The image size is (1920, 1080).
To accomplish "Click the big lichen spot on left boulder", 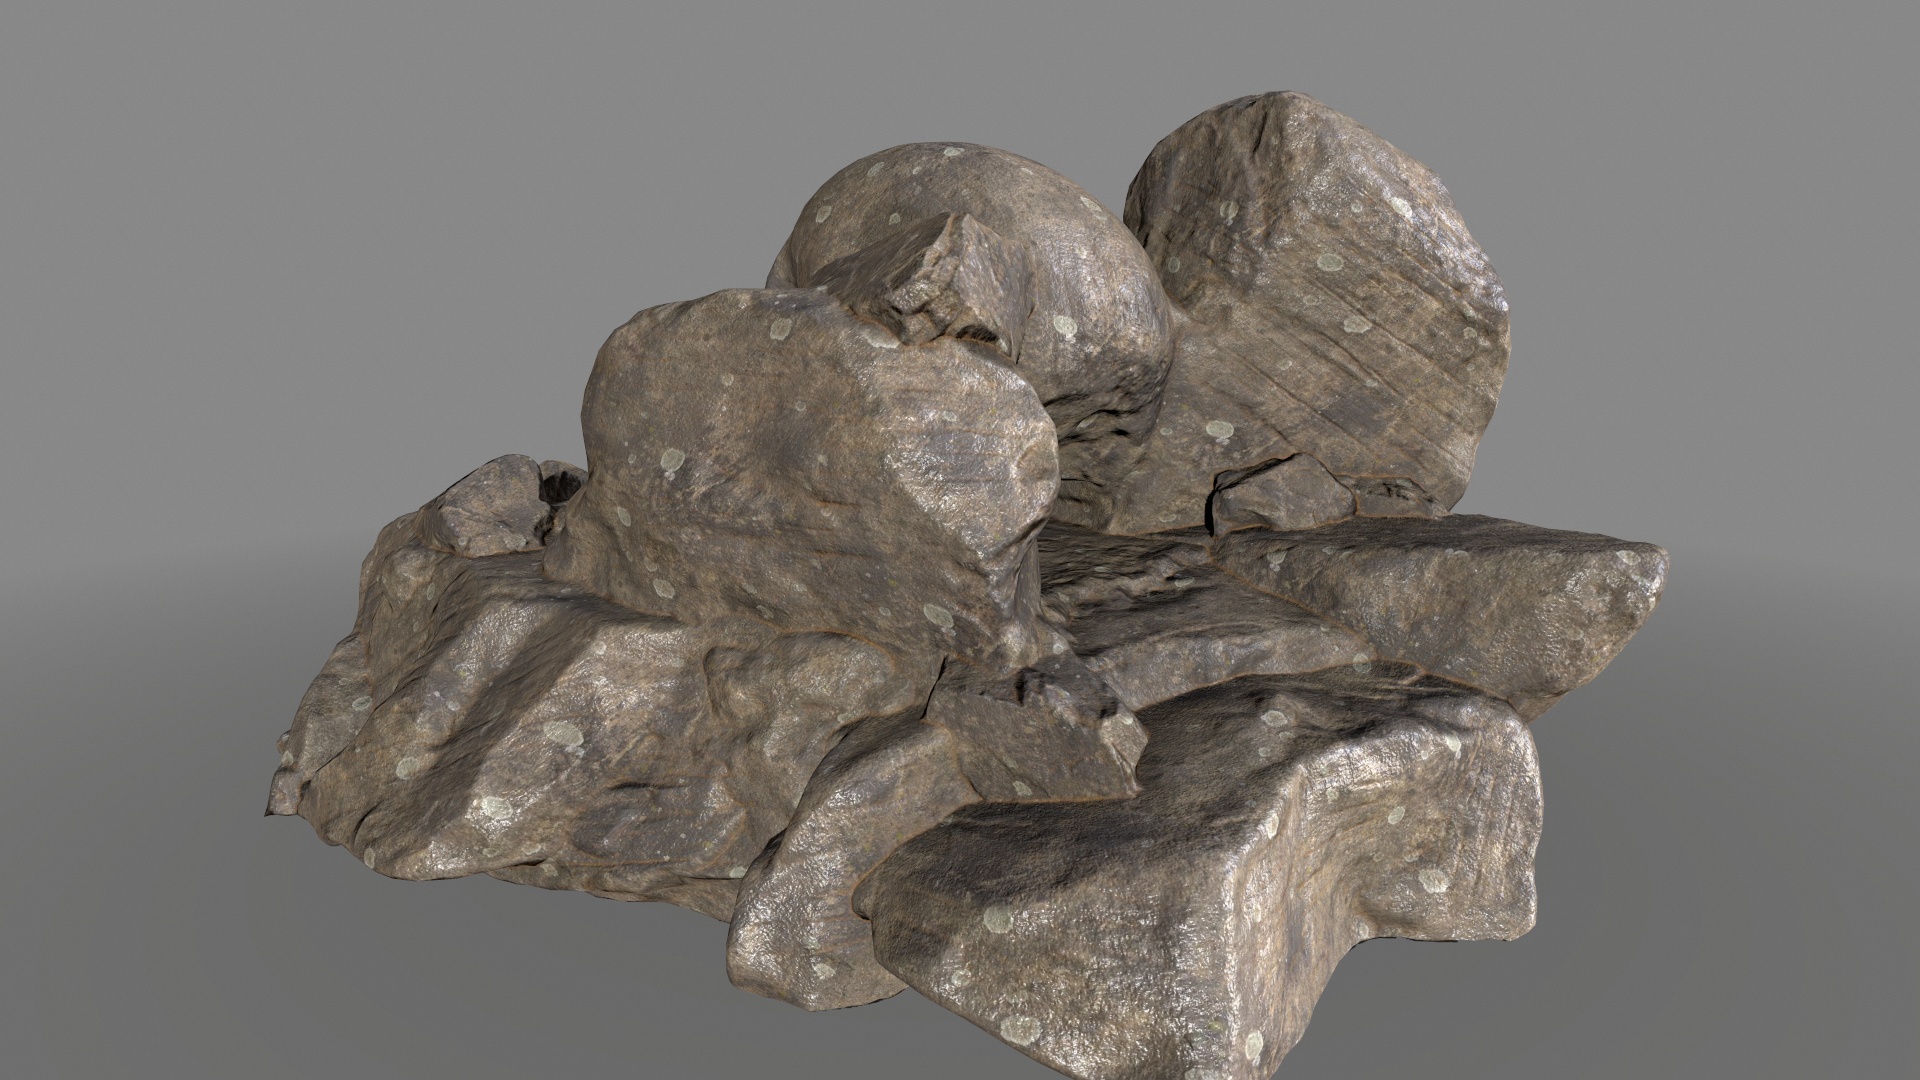I will (673, 460).
